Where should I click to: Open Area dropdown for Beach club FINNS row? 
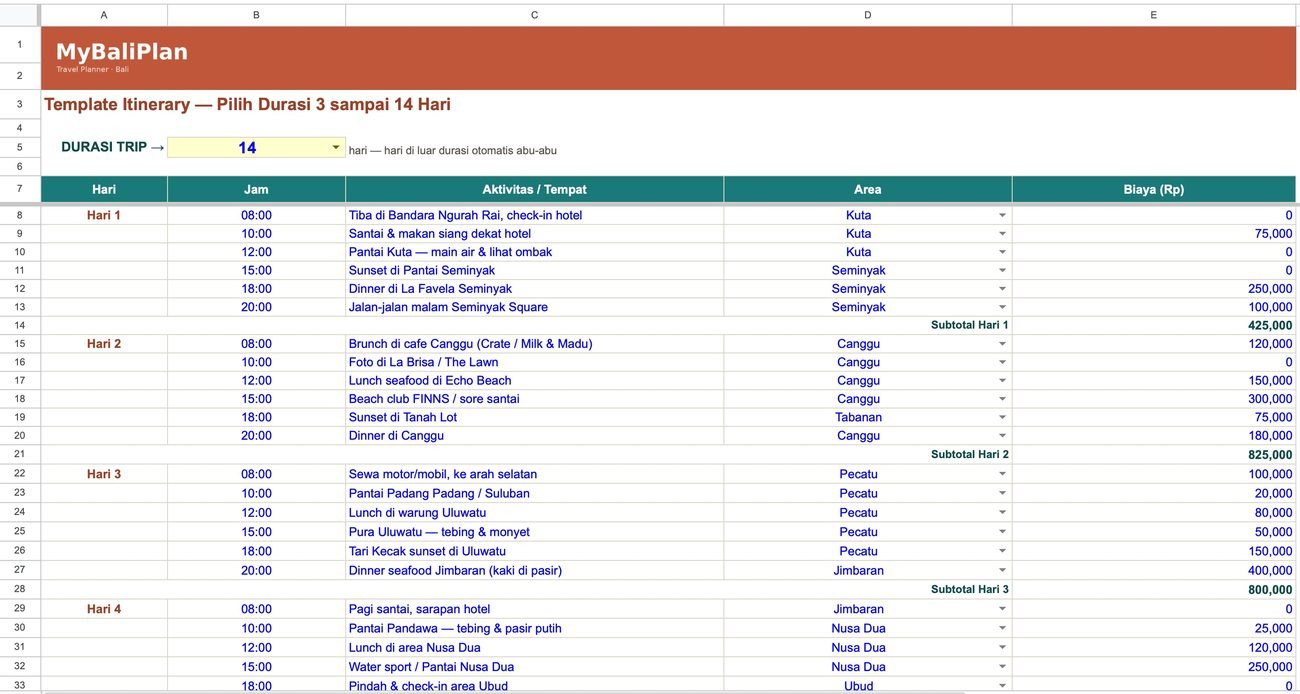click(x=1002, y=398)
